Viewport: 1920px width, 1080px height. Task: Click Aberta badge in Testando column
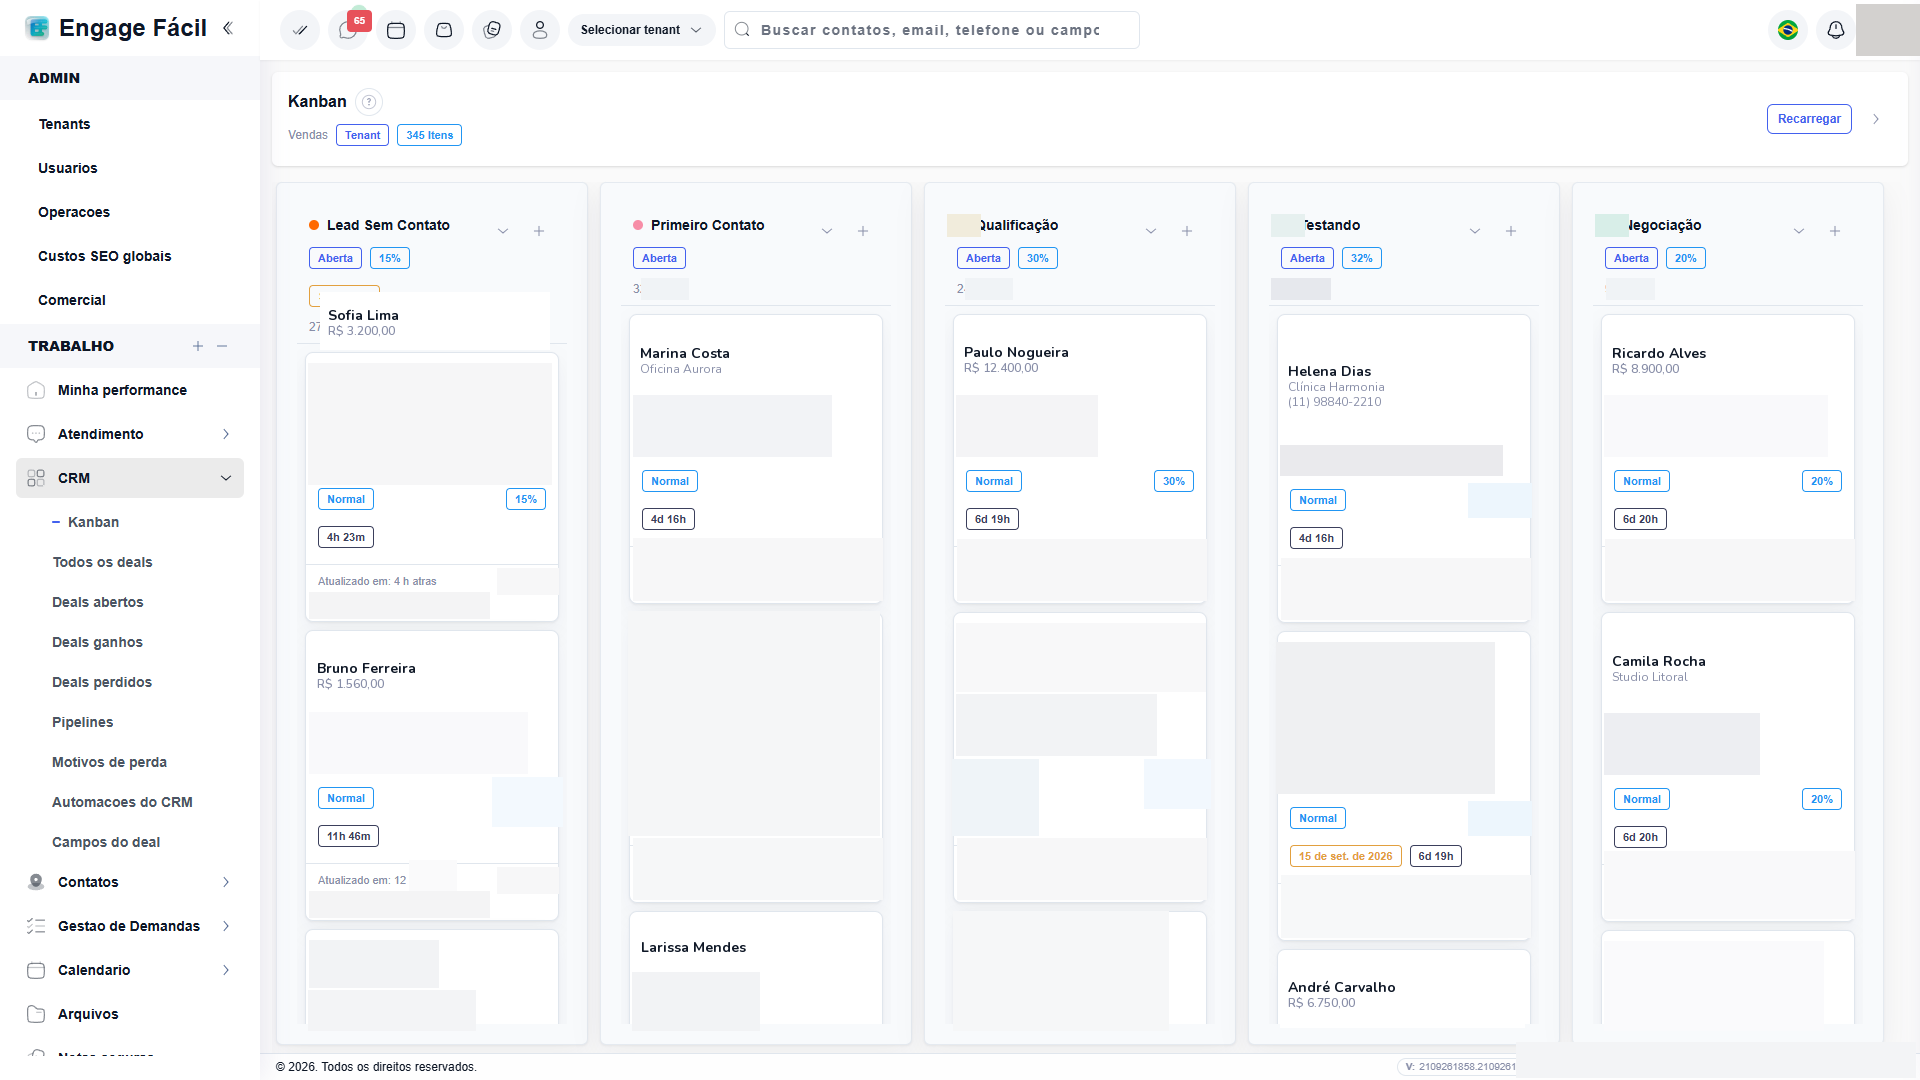point(1307,258)
